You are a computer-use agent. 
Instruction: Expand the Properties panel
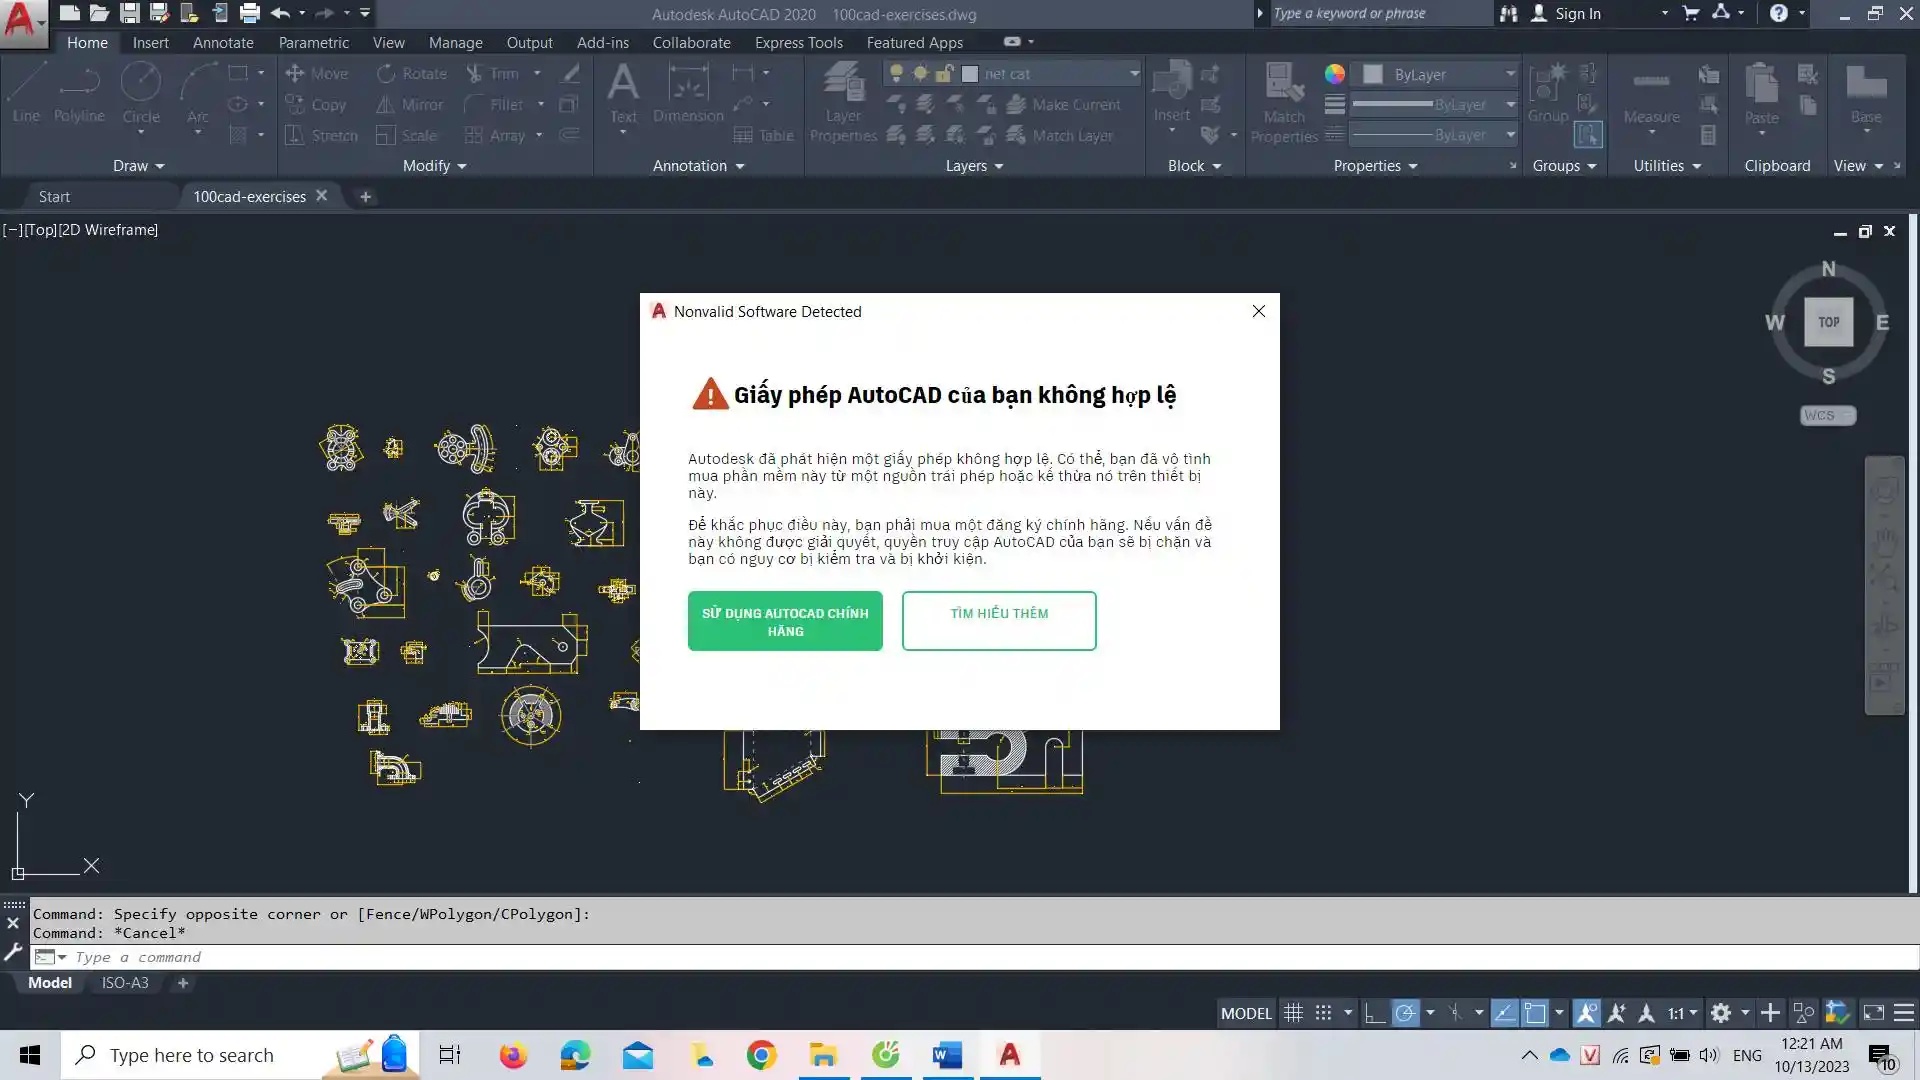pyautogui.click(x=1375, y=166)
